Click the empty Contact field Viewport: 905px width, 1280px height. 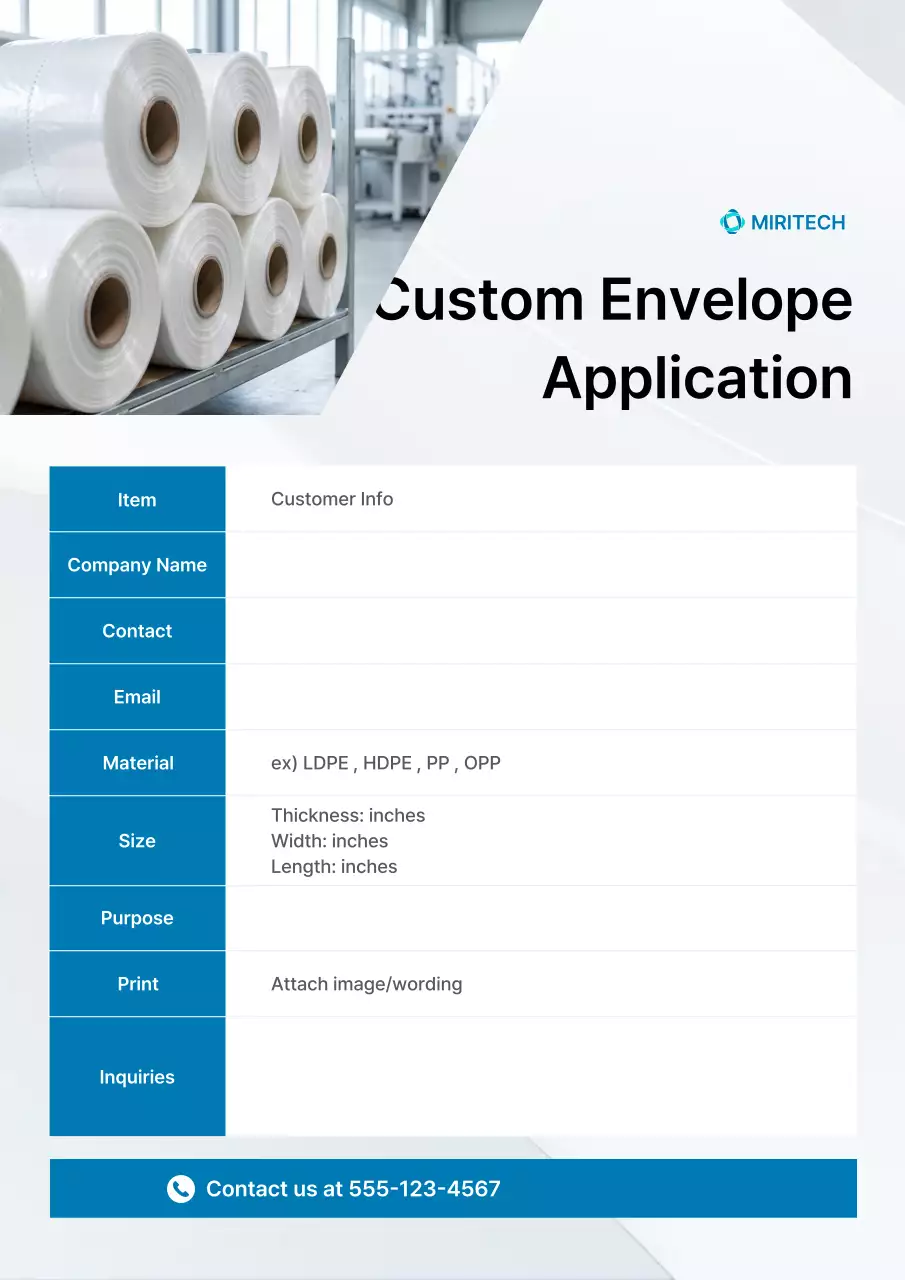click(540, 631)
